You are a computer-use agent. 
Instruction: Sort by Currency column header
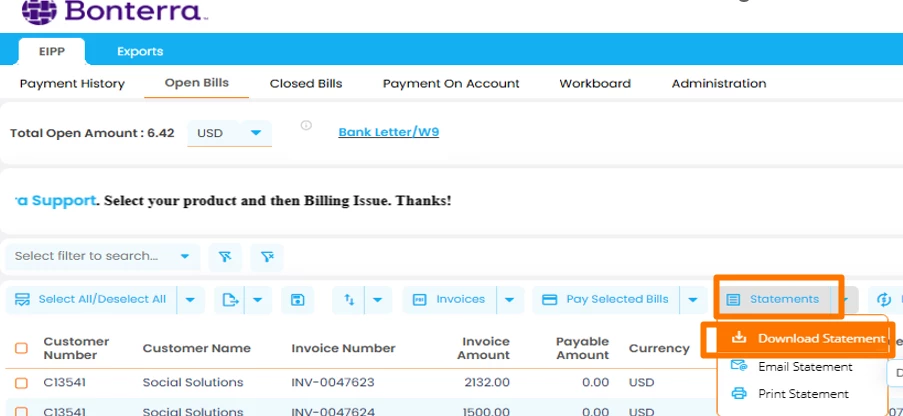pyautogui.click(x=659, y=349)
